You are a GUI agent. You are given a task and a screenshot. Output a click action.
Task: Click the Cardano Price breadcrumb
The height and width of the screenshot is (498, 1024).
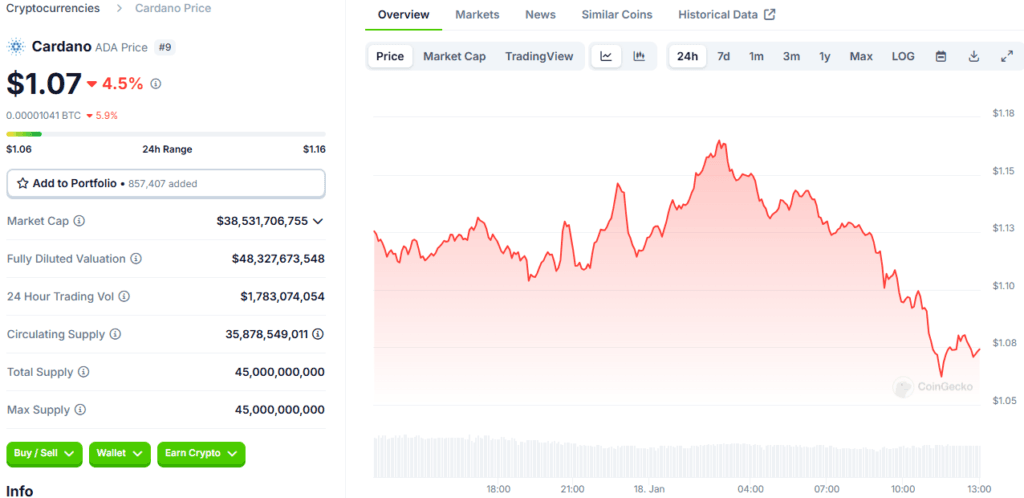pos(173,8)
